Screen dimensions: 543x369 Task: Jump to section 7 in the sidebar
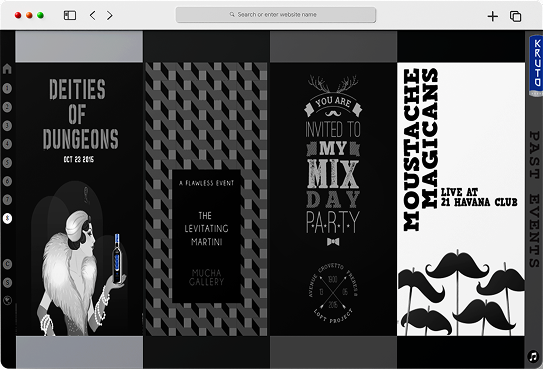7,199
